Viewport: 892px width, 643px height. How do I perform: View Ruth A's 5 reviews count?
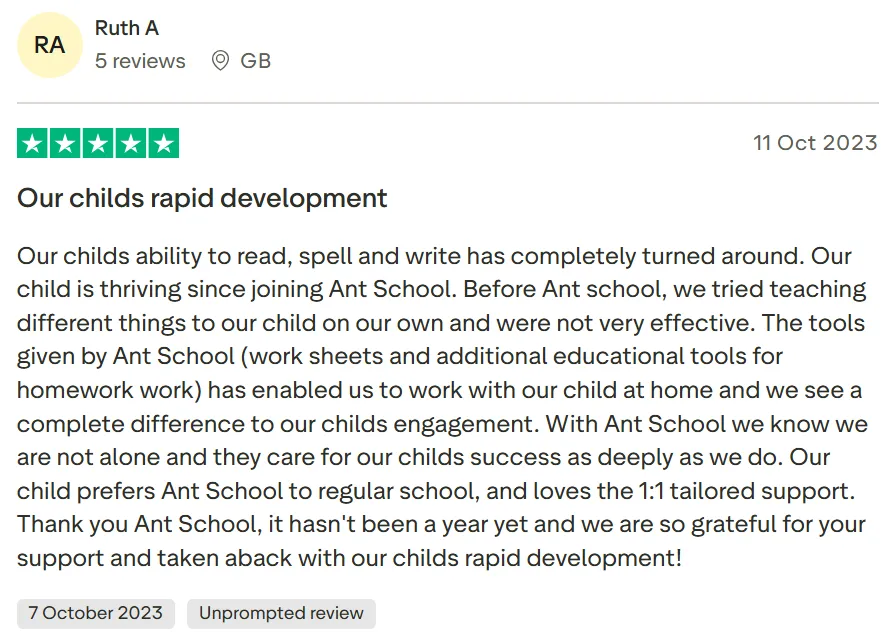[140, 61]
